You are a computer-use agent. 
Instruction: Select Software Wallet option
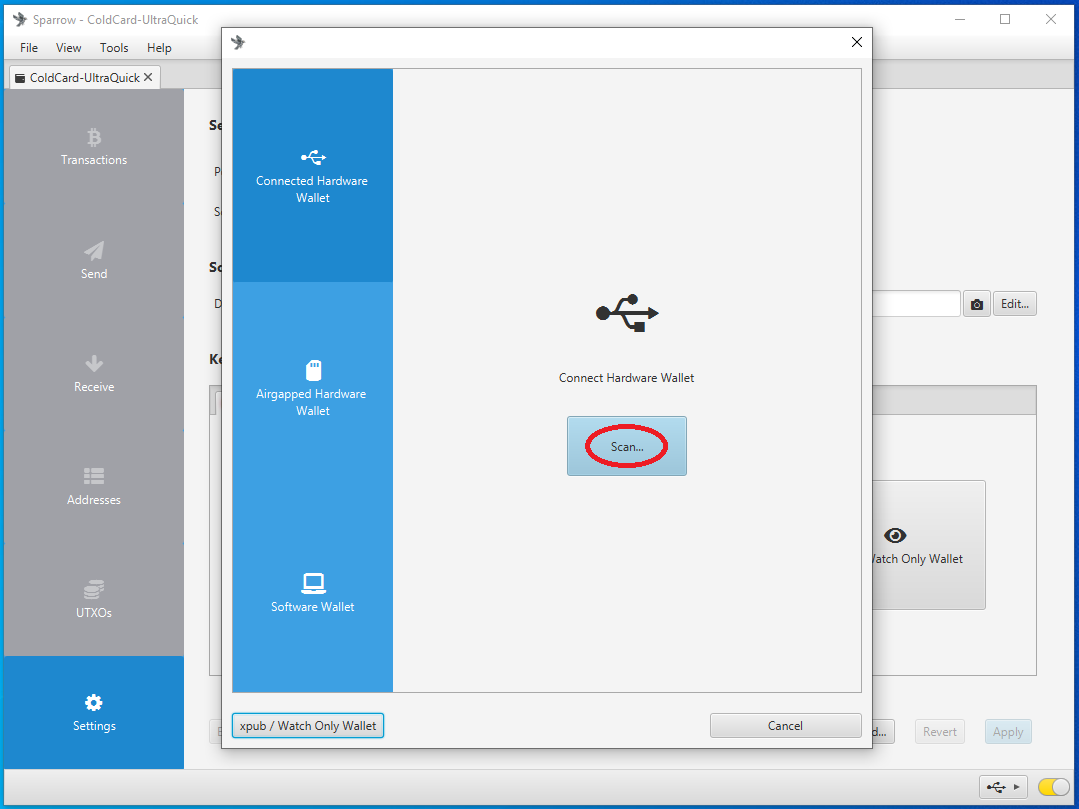point(312,594)
